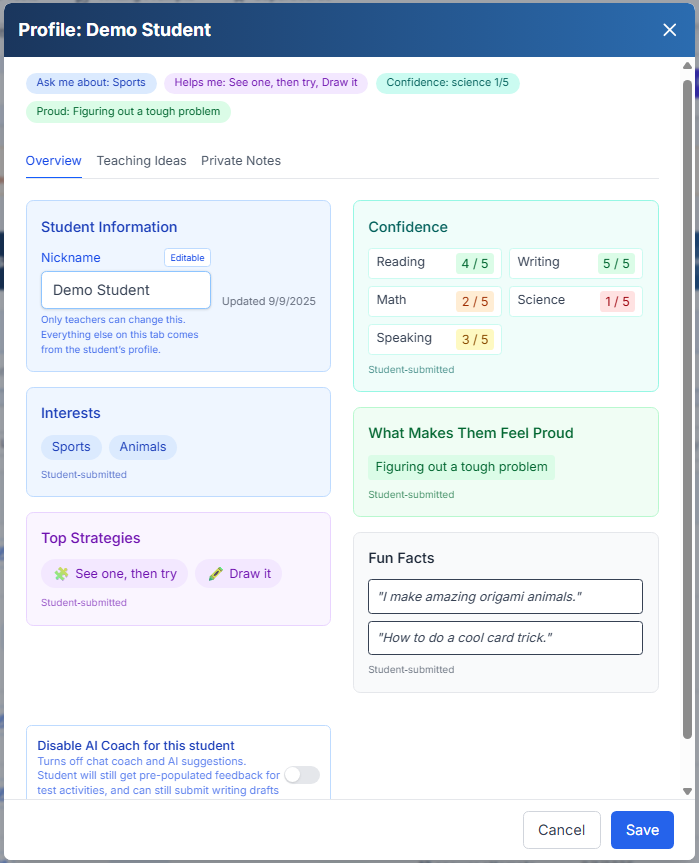The image size is (699, 863).
Task: Click the scroll down arrow on scrollbar
Action: (687, 791)
